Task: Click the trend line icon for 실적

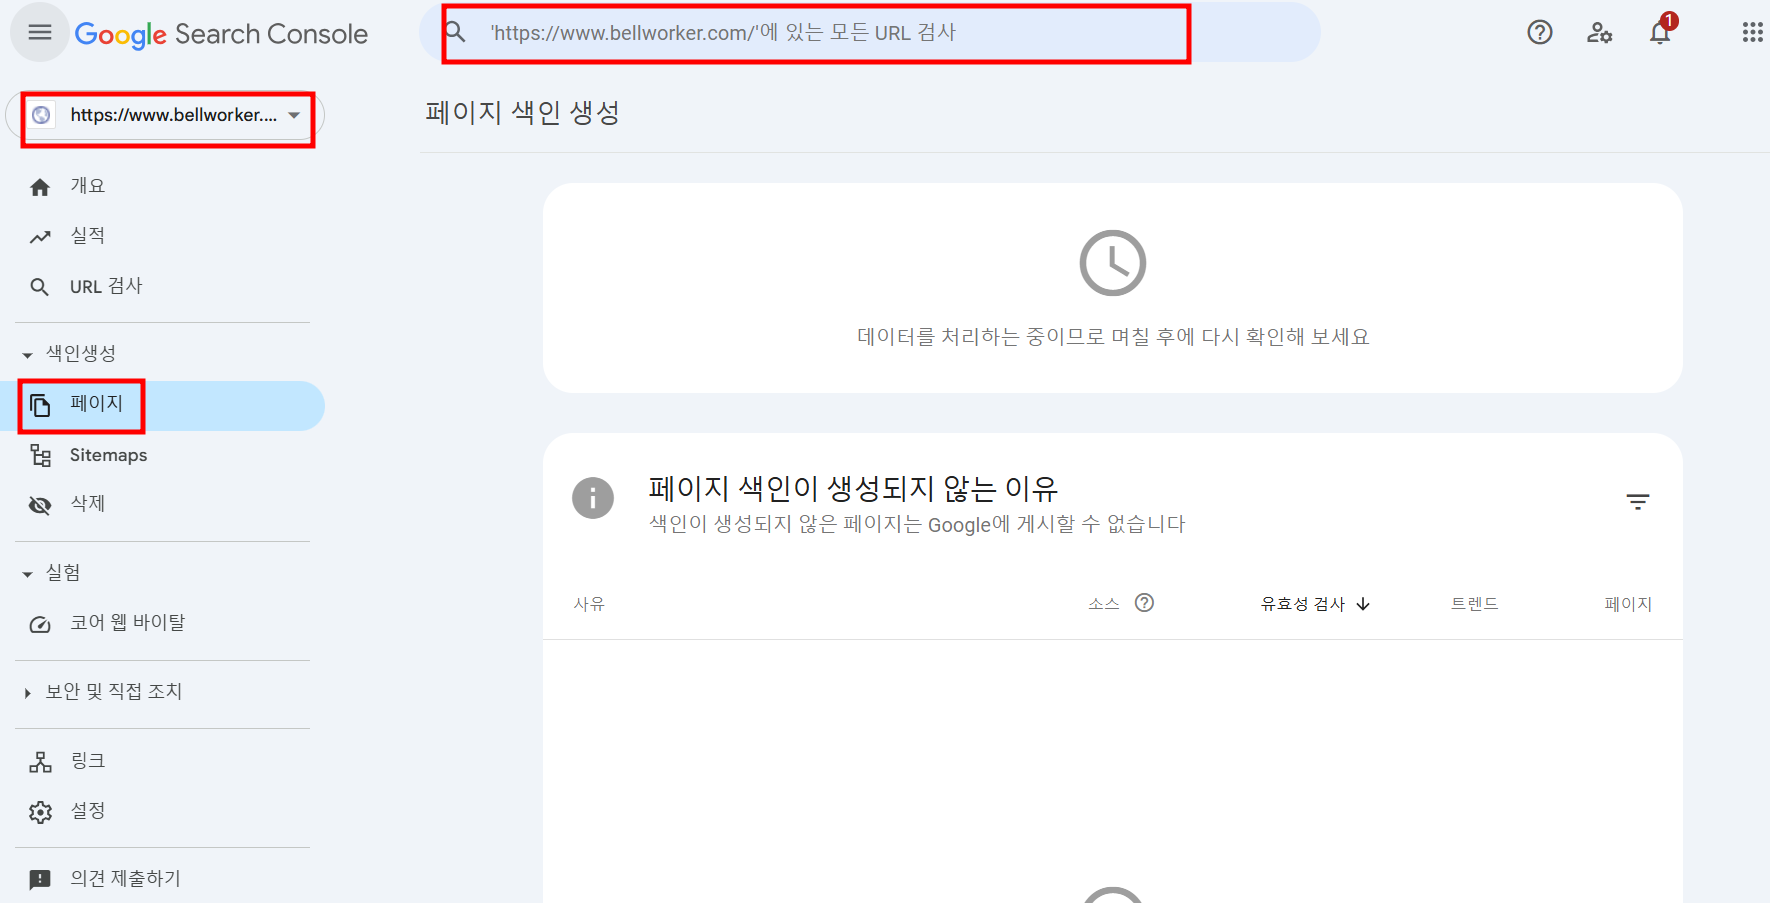Action: click(x=40, y=237)
